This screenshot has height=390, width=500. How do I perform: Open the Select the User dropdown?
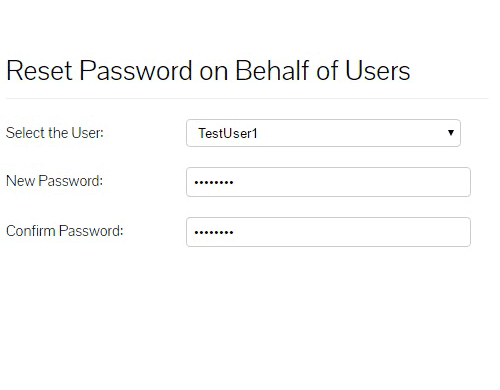click(323, 133)
